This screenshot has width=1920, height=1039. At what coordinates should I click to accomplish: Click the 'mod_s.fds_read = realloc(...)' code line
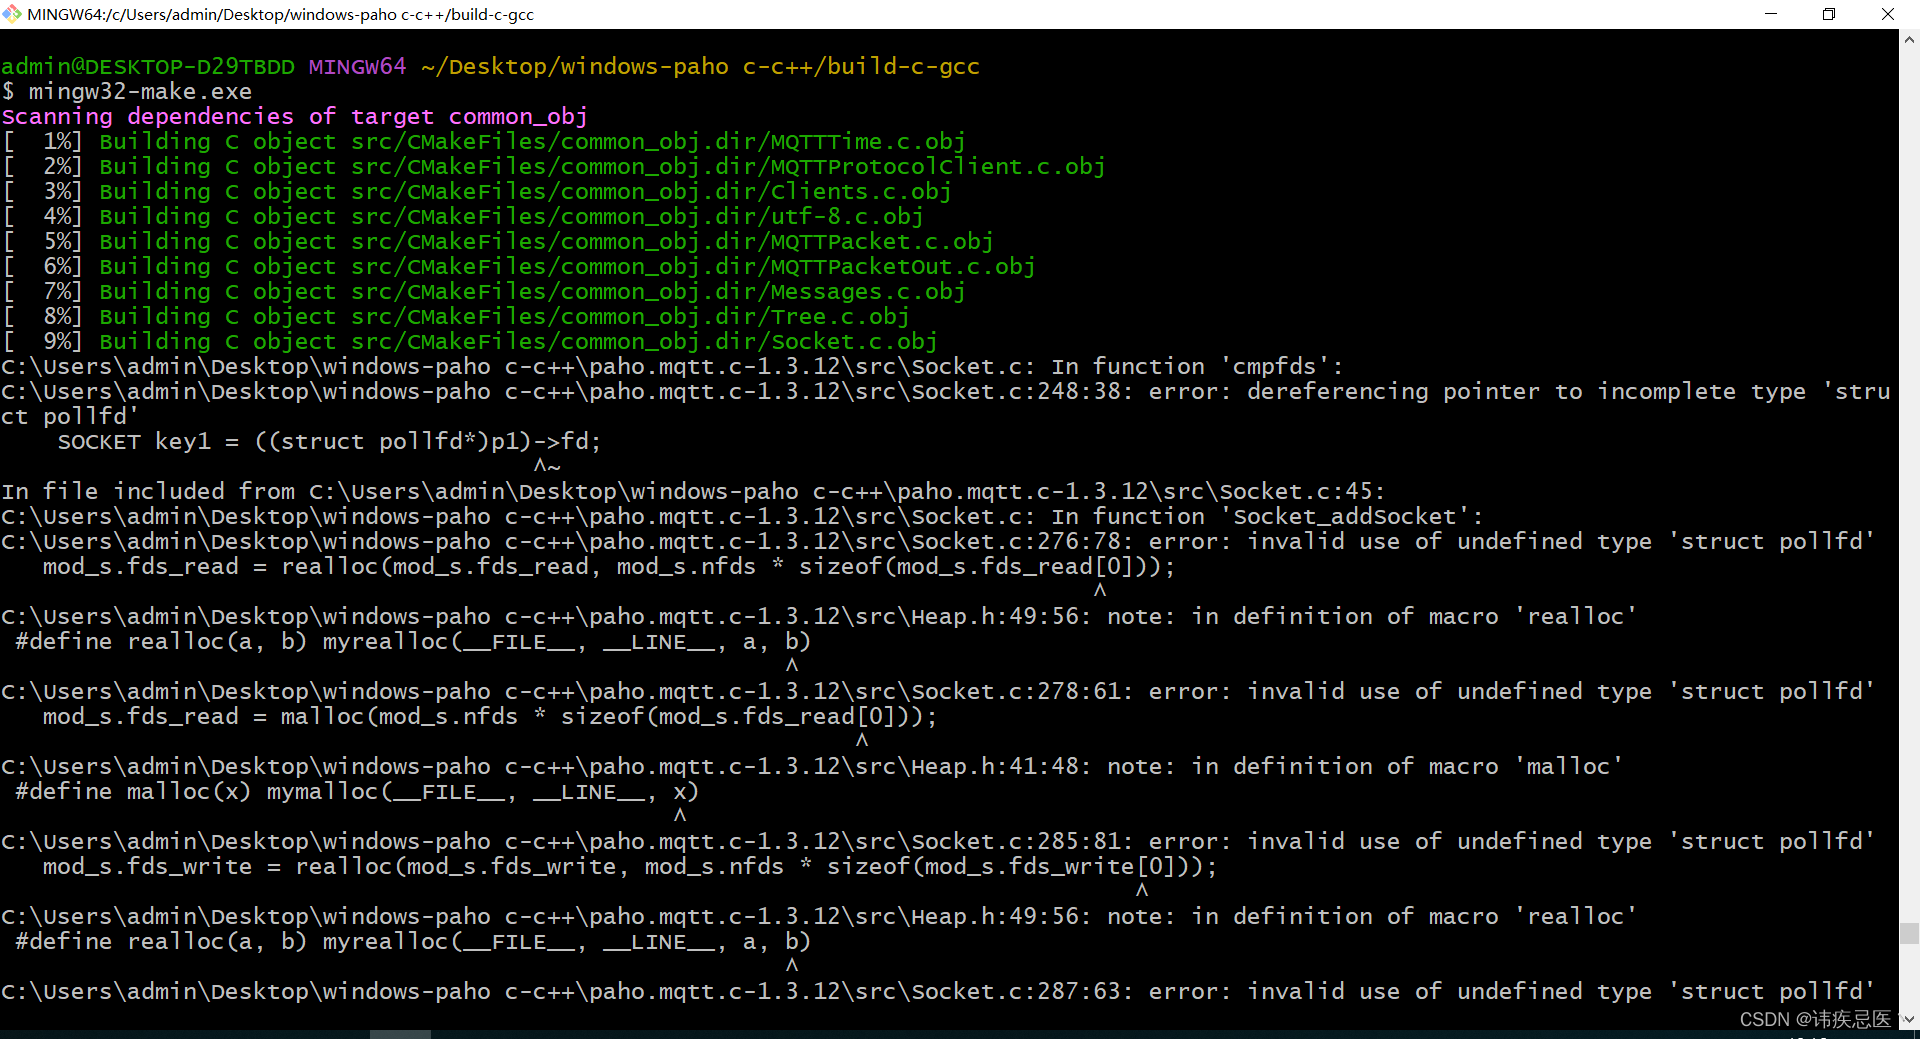point(609,567)
